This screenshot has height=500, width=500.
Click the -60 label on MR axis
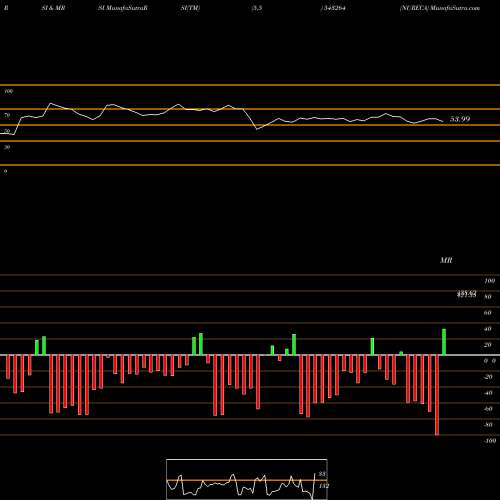[488, 409]
